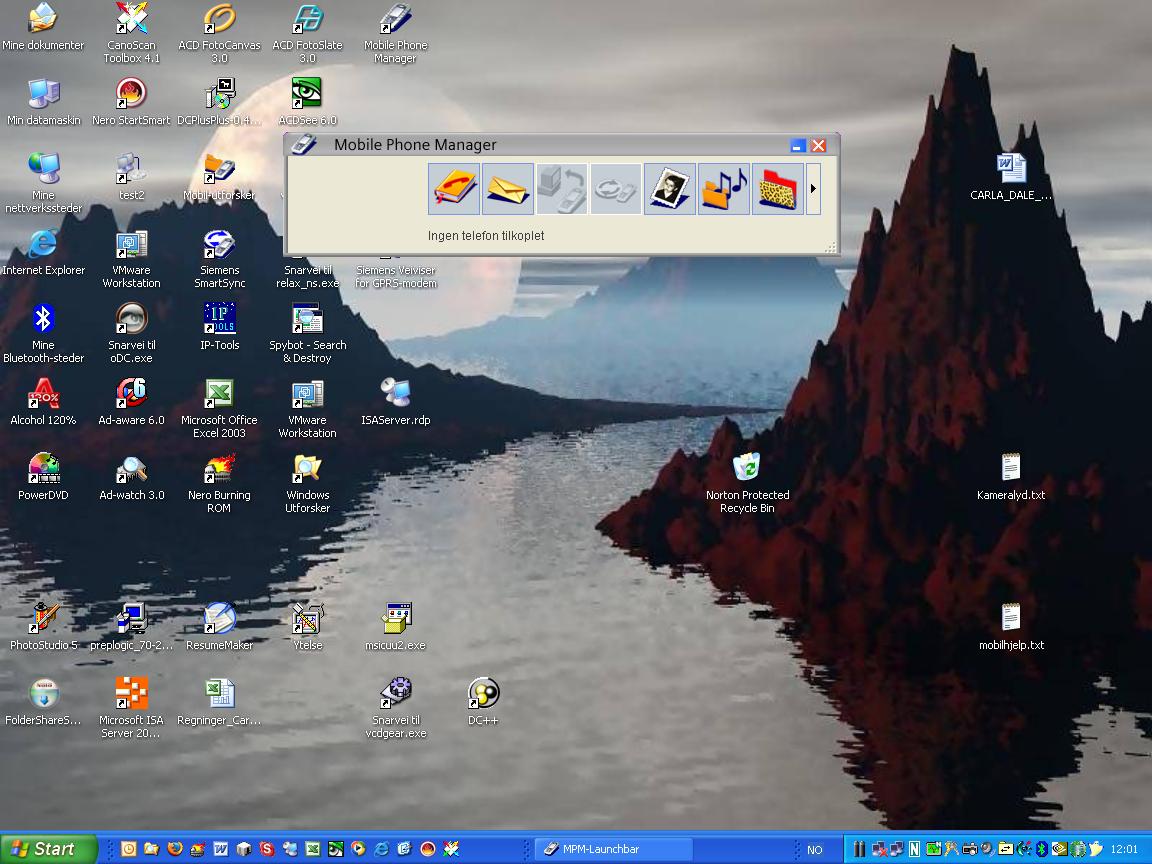Click the MPM-Launchbar taskbar button
This screenshot has height=864, width=1152.
tap(613, 849)
